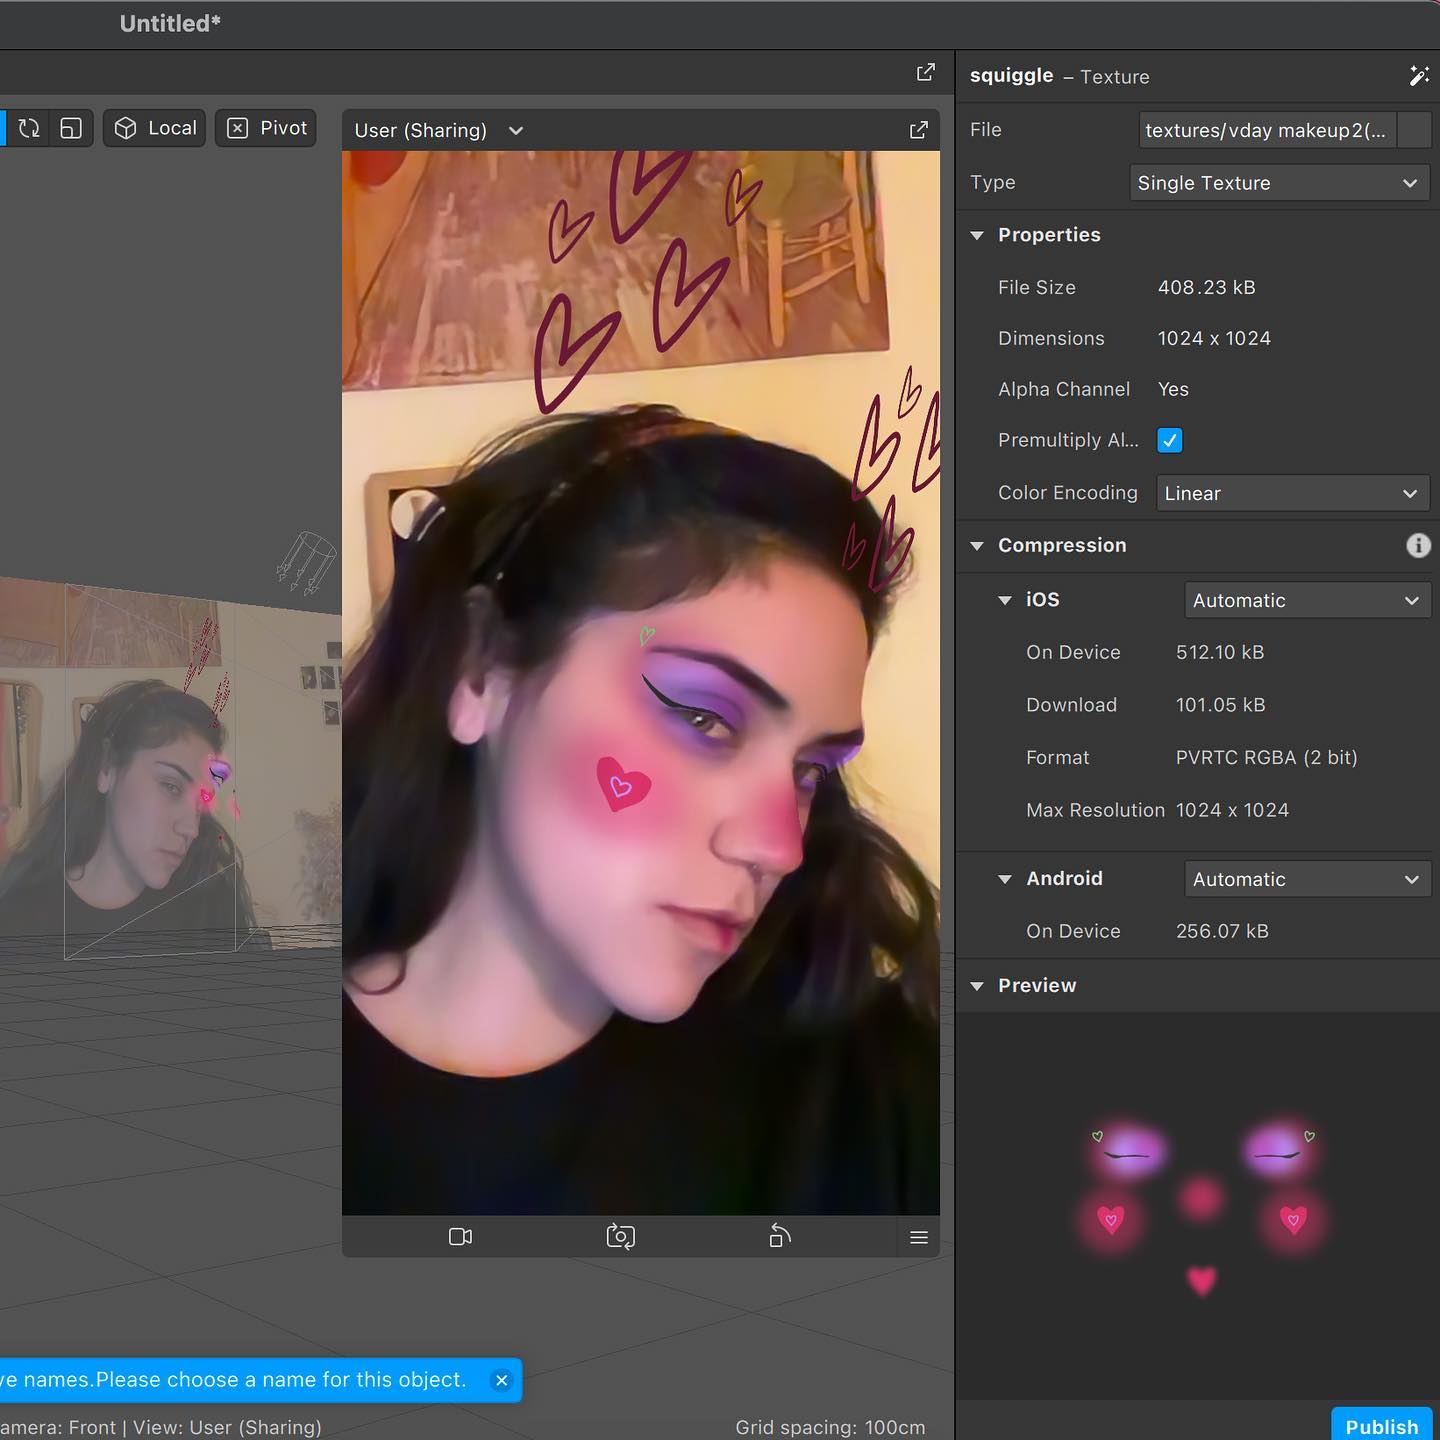Click the File Size value 408.23 kB
This screenshot has width=1440, height=1440.
click(1206, 287)
